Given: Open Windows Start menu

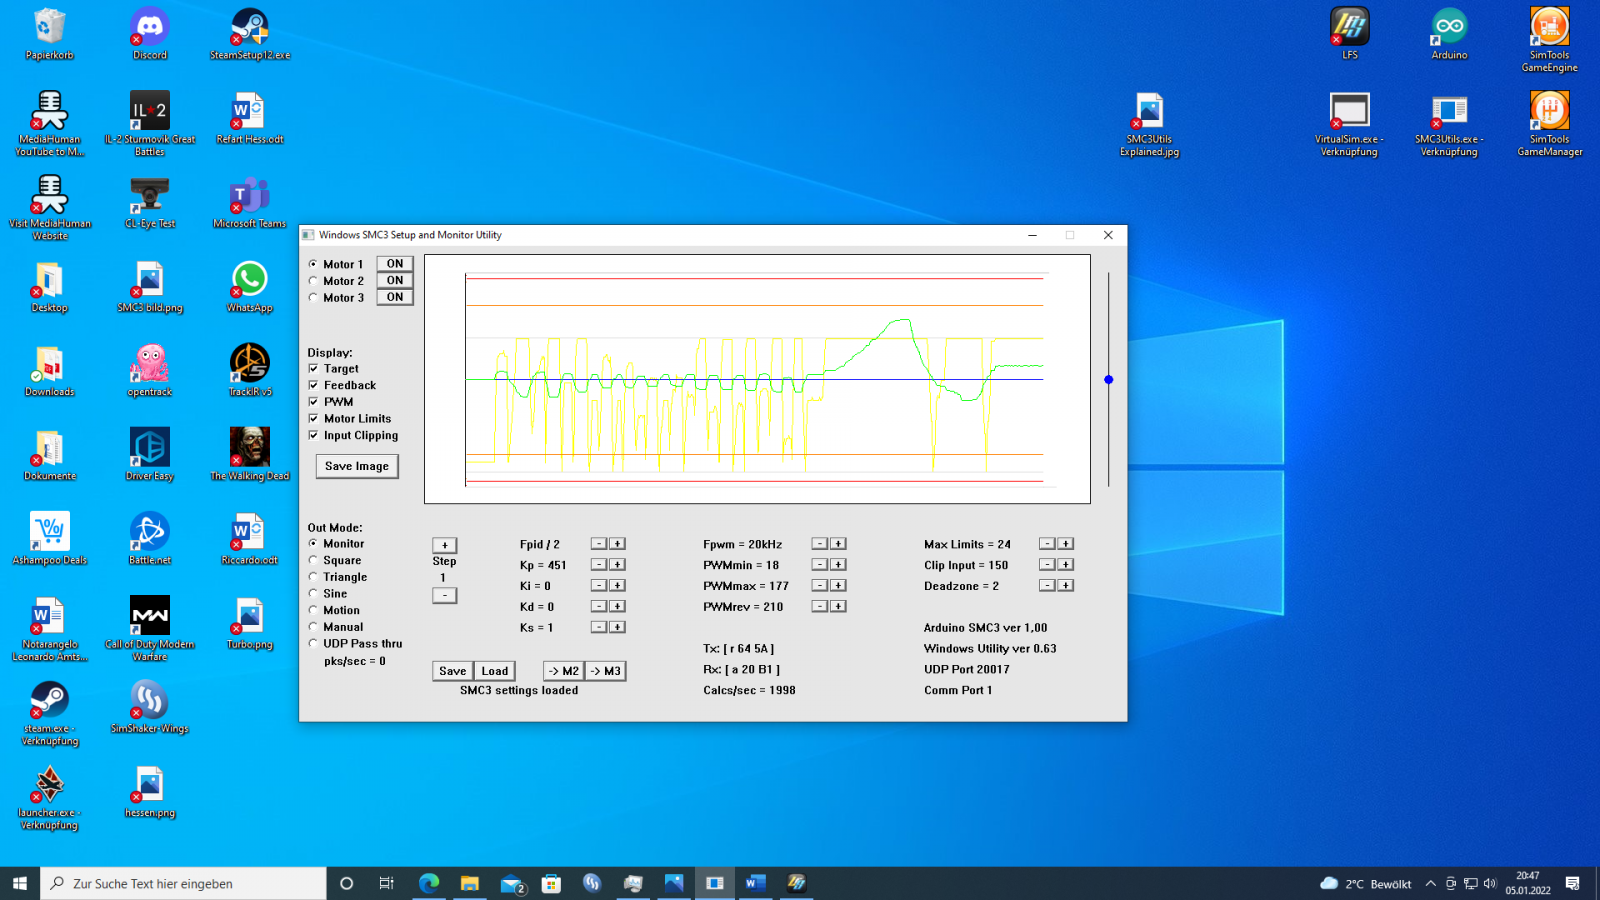Looking at the screenshot, I should pos(20,883).
